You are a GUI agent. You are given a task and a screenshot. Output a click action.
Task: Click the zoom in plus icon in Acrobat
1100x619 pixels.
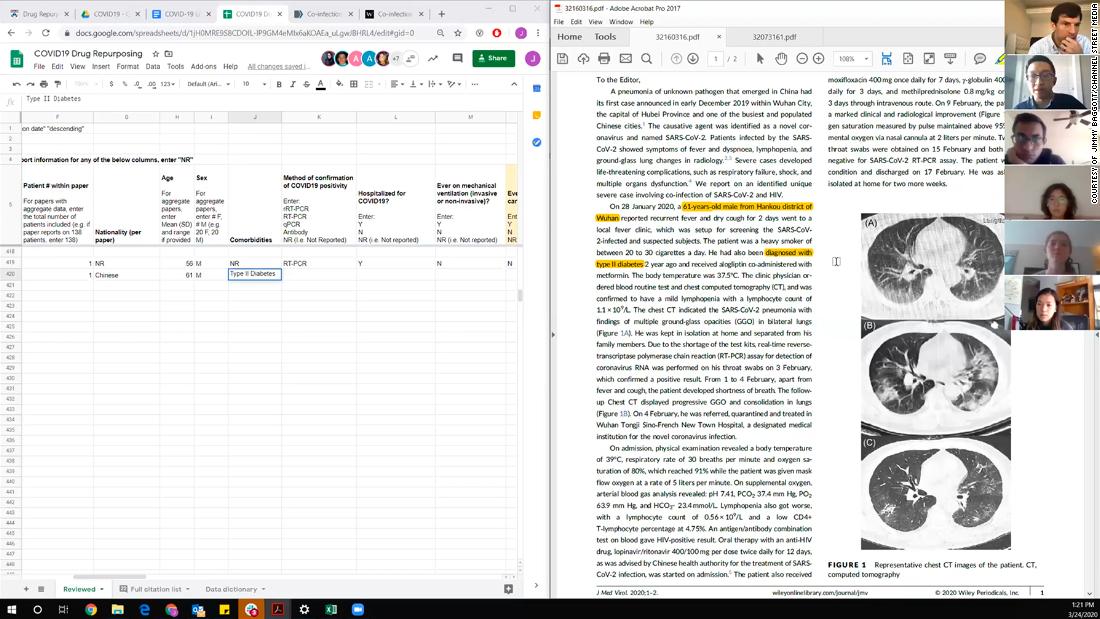point(818,59)
